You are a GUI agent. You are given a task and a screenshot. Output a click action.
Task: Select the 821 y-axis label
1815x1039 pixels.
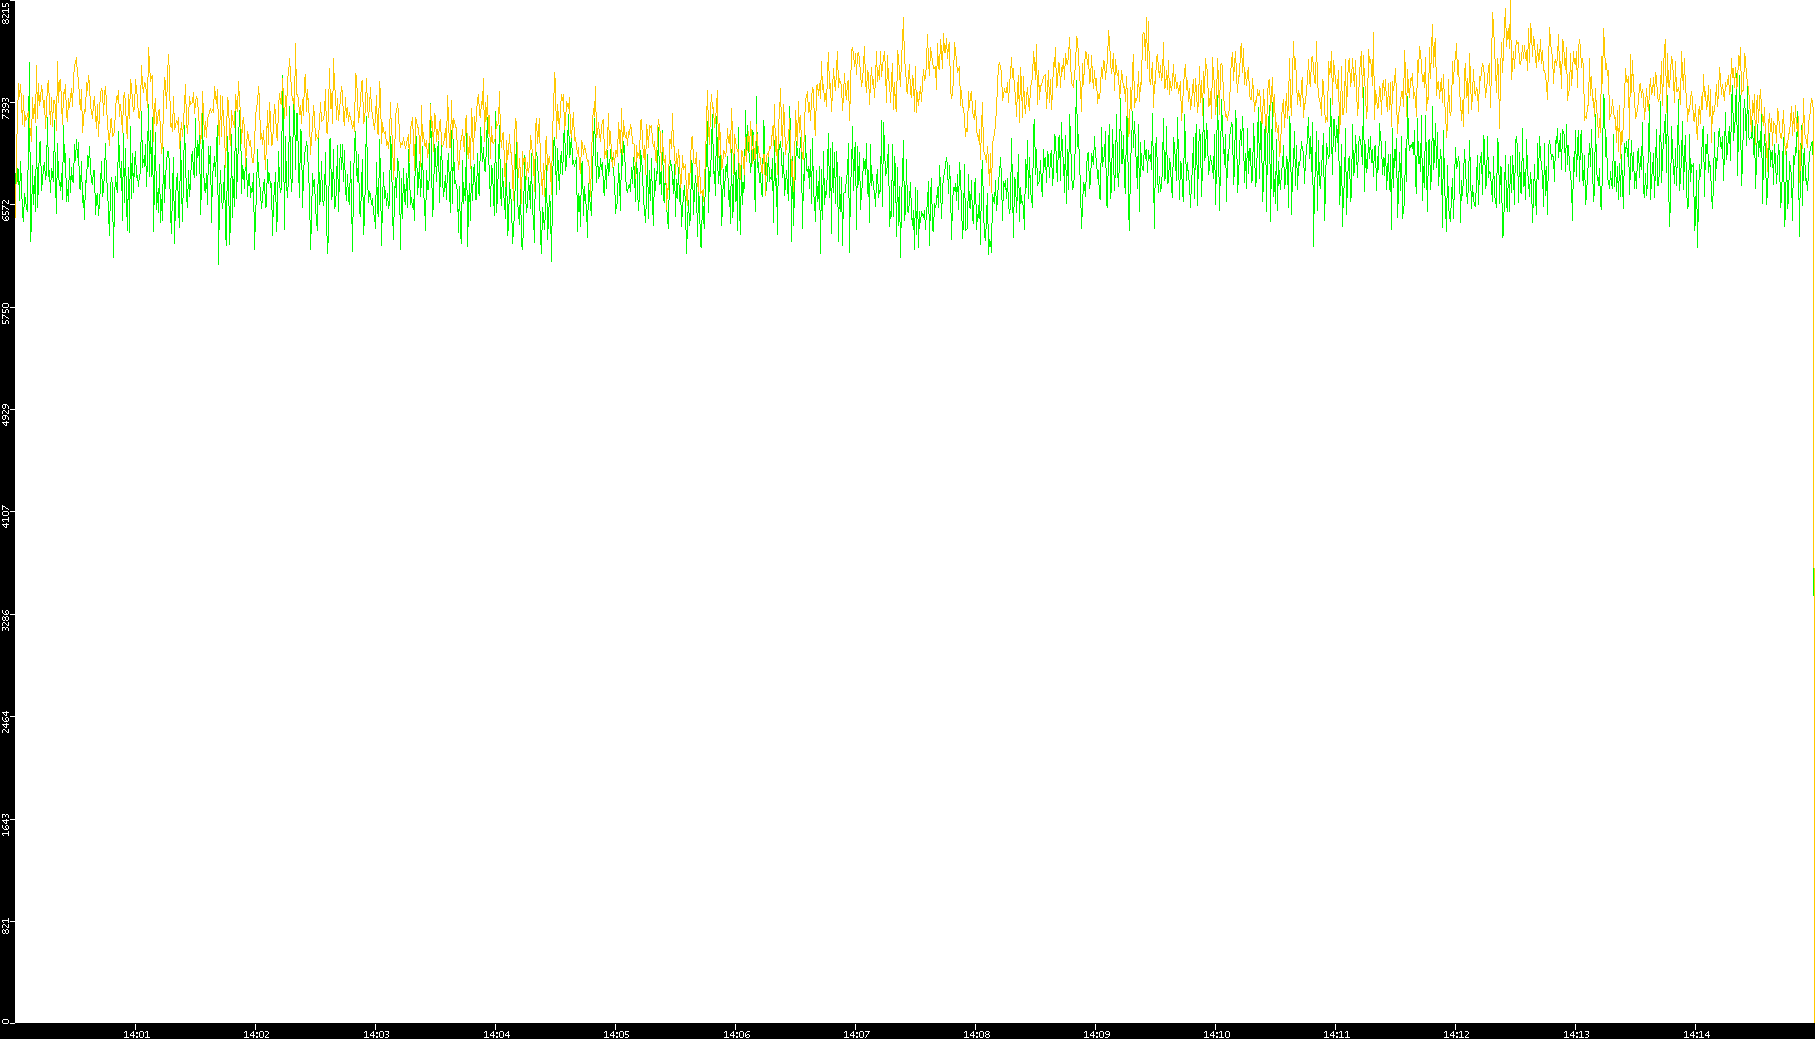(x=6, y=926)
